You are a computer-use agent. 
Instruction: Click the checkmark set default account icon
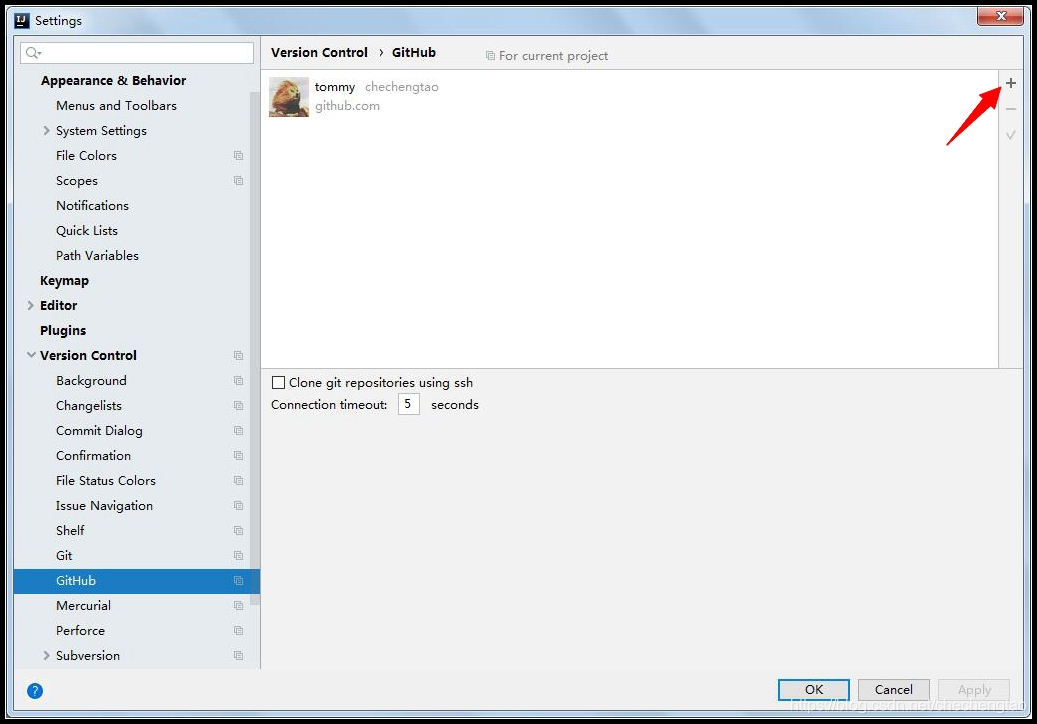pyautogui.click(x=1010, y=135)
